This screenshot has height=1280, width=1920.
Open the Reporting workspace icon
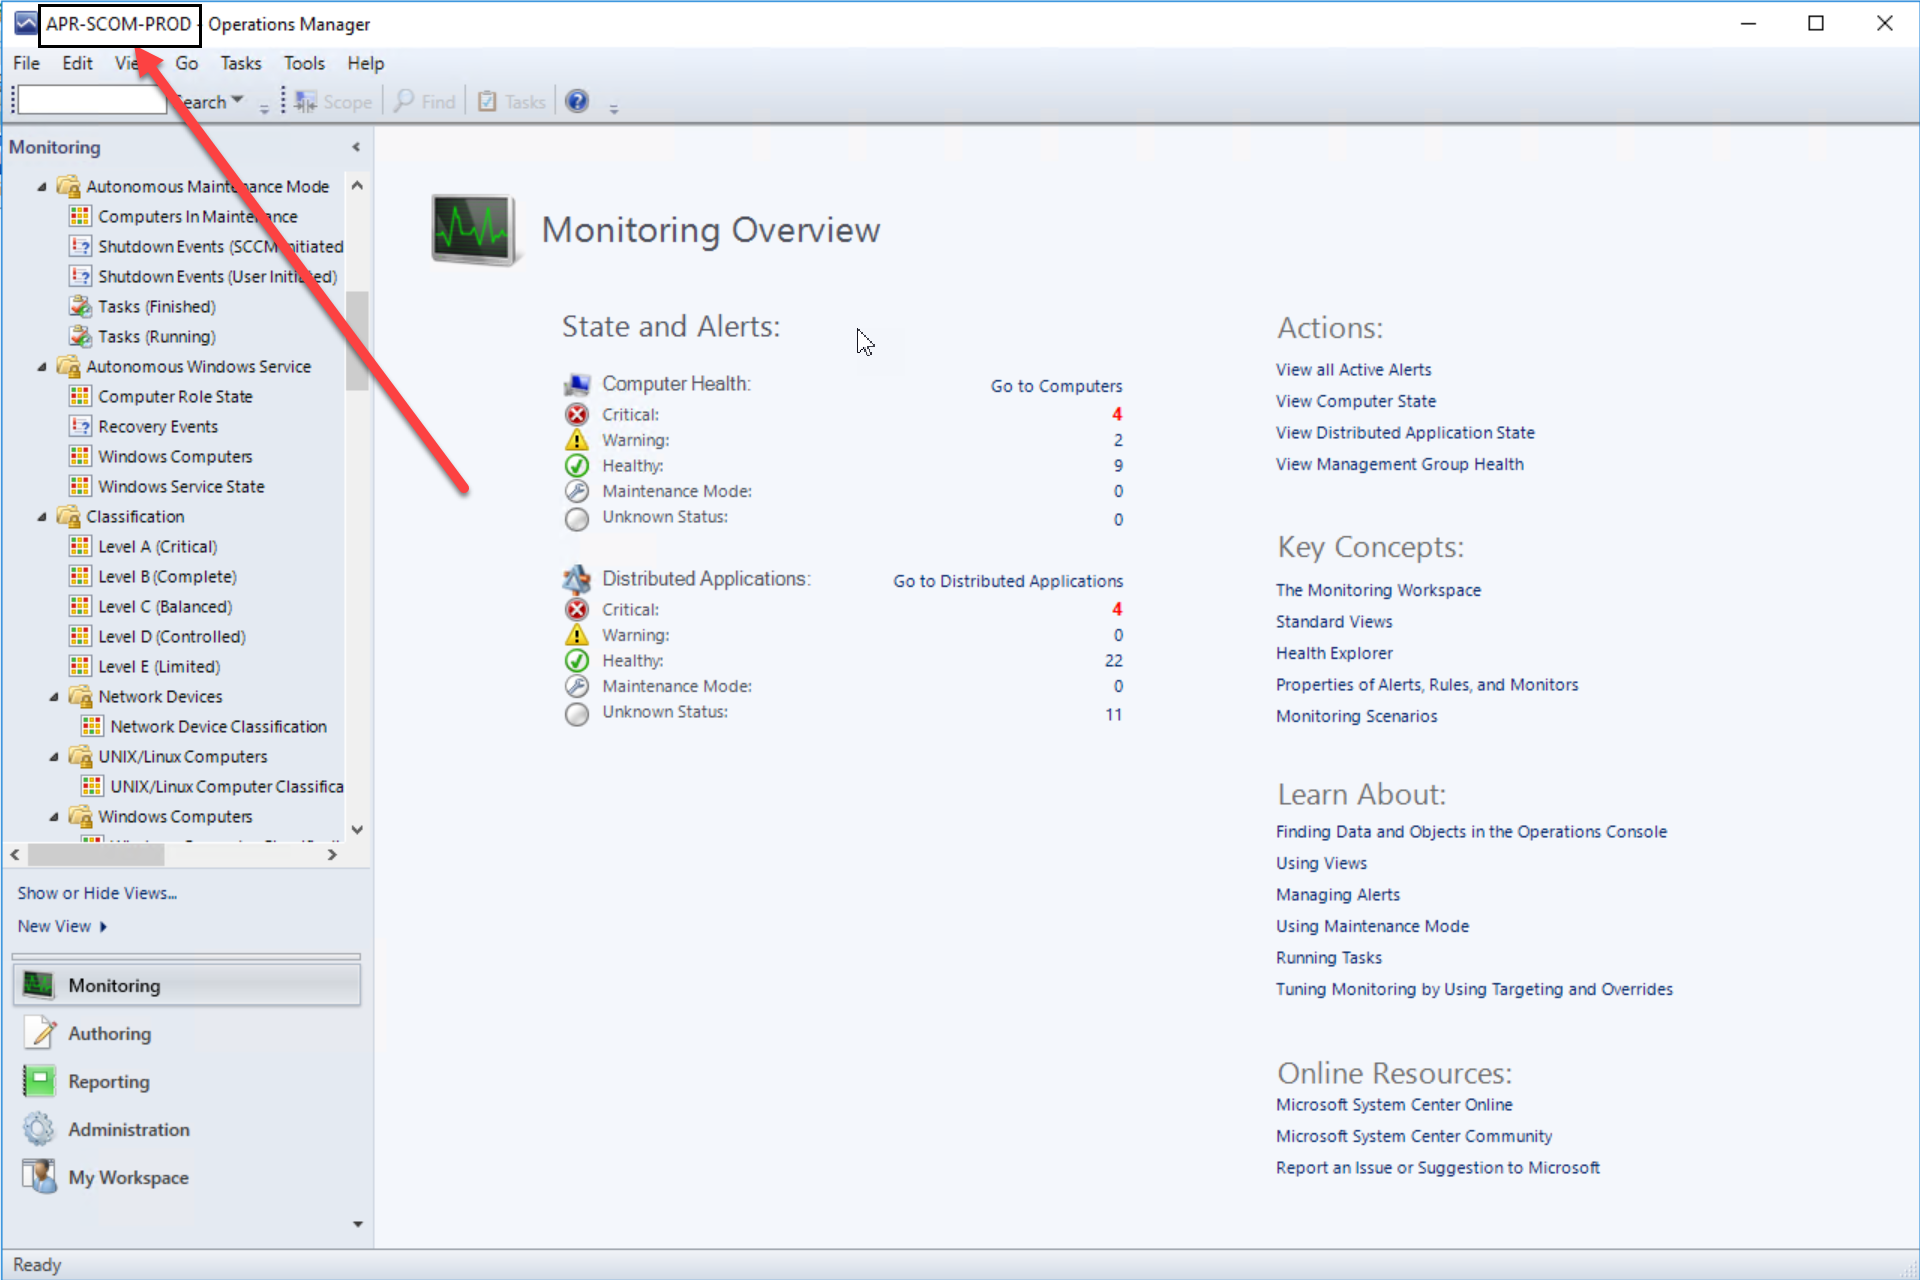pyautogui.click(x=40, y=1081)
